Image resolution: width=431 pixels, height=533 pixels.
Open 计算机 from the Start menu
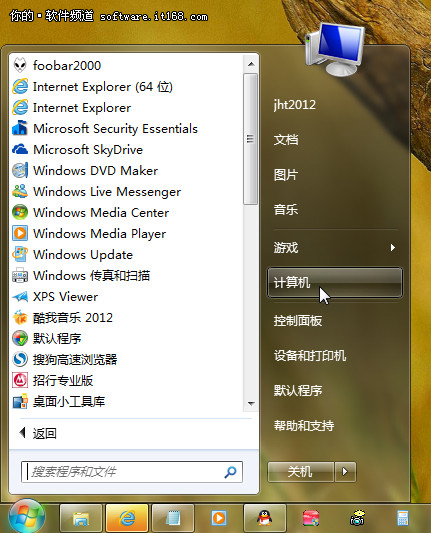click(x=335, y=282)
